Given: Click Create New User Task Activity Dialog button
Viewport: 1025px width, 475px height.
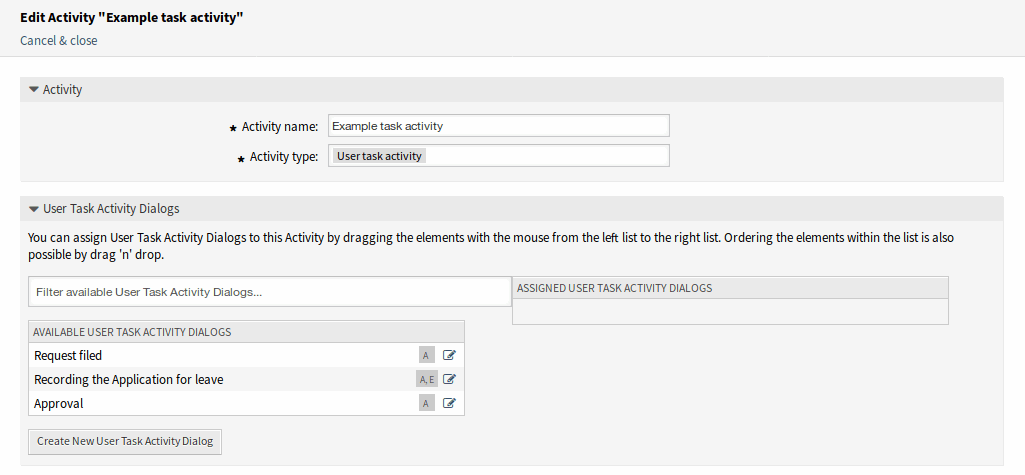Looking at the screenshot, I should tap(126, 441).
